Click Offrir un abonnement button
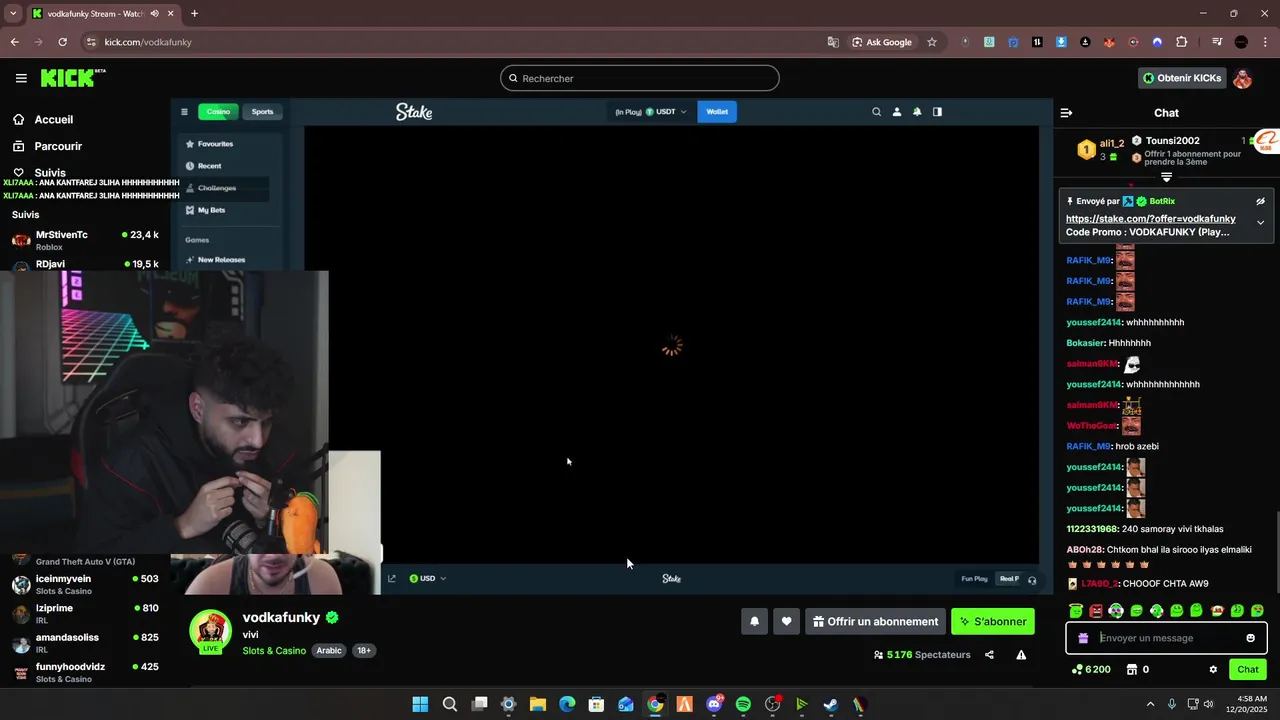This screenshot has width=1280, height=720. click(x=875, y=621)
